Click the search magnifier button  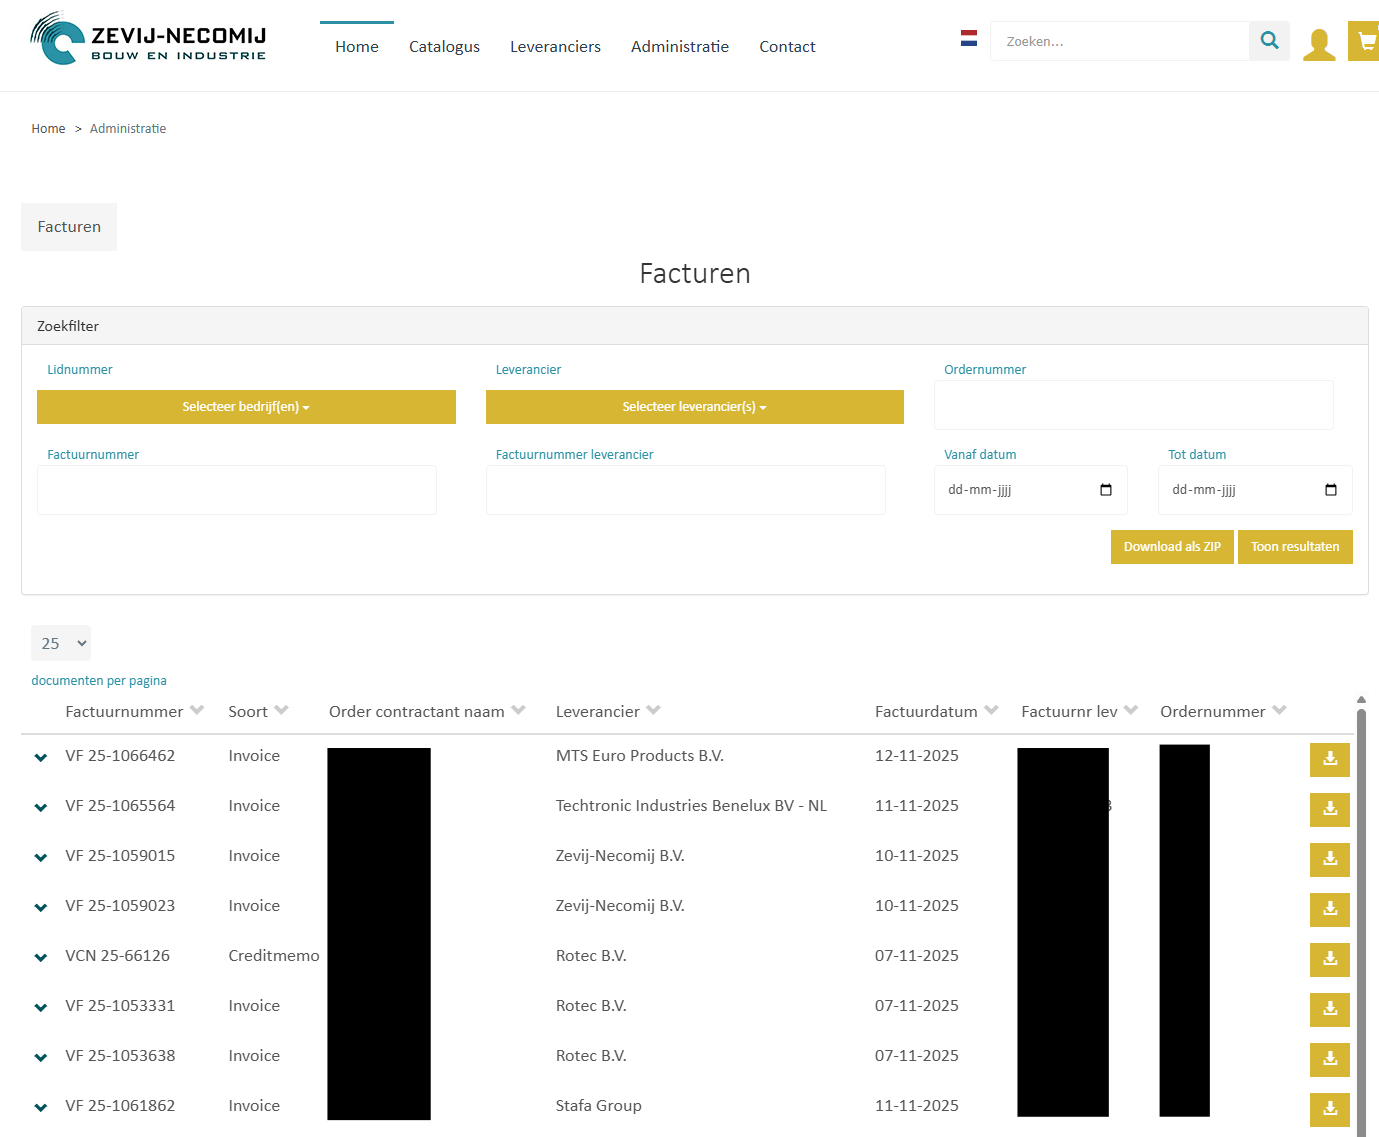1269,41
